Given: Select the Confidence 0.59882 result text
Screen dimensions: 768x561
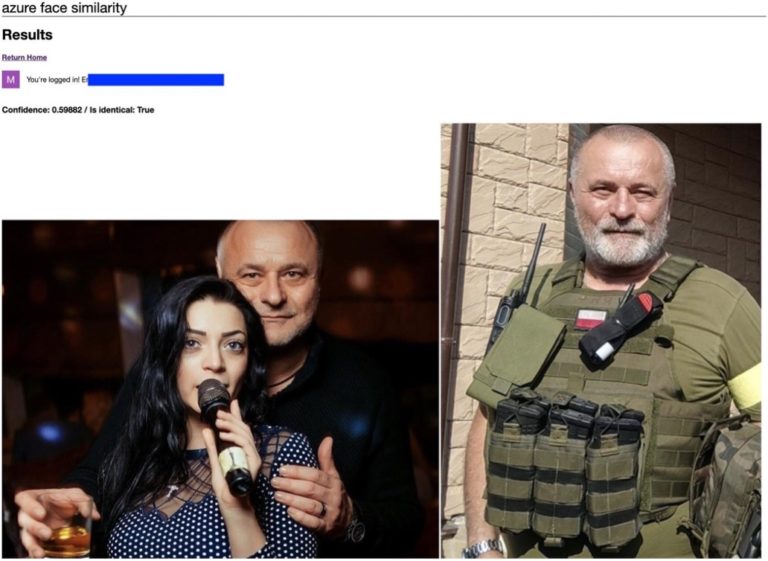Looking at the screenshot, I should click(x=42, y=110).
